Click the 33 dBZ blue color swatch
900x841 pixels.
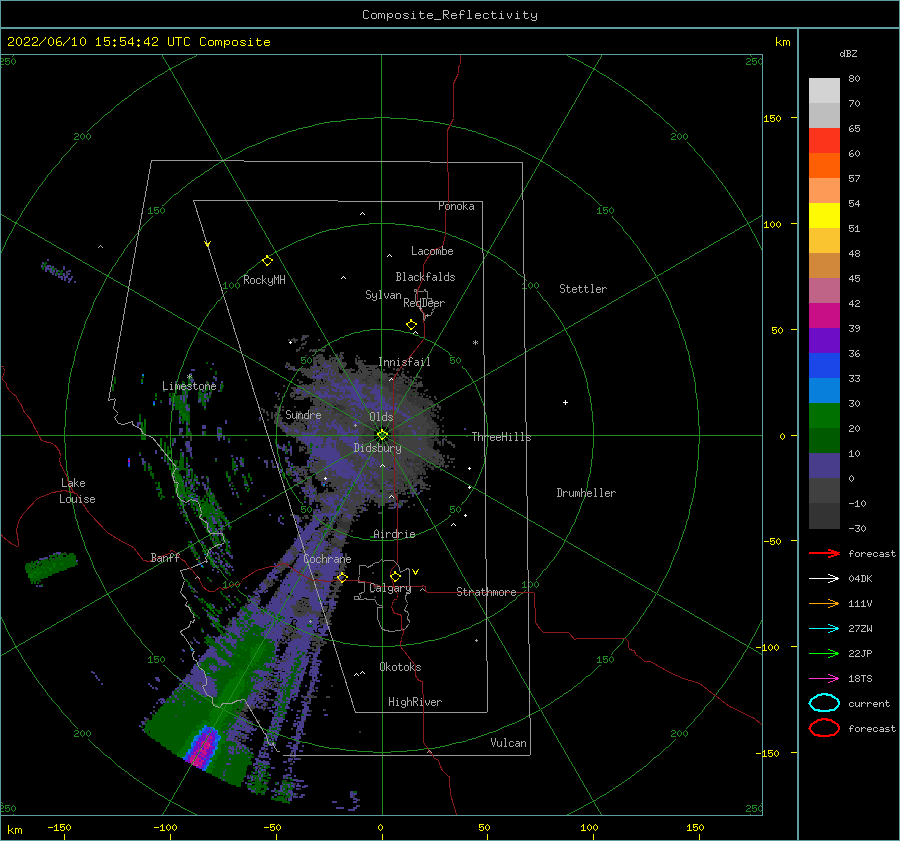[824, 391]
